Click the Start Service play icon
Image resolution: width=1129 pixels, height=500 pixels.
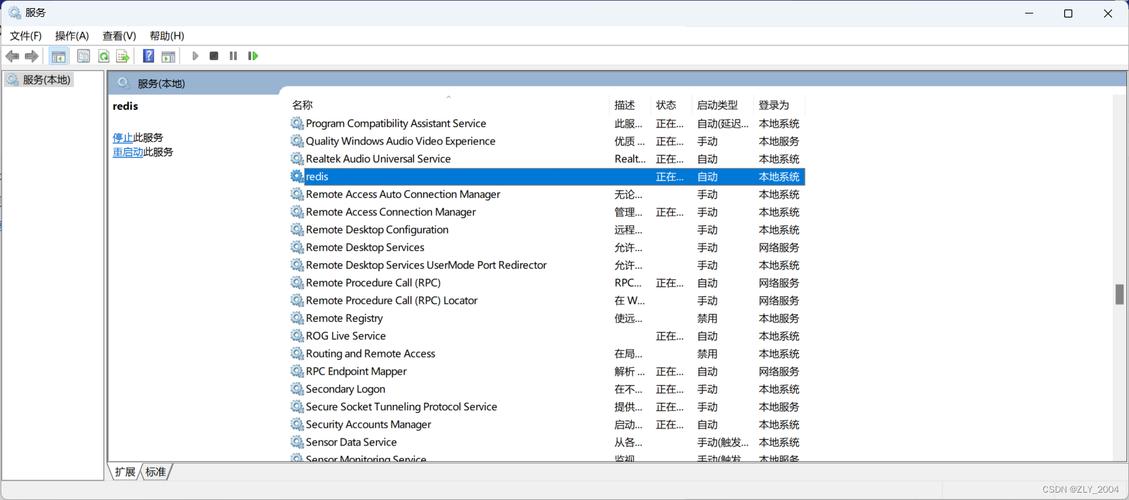pyautogui.click(x=195, y=55)
